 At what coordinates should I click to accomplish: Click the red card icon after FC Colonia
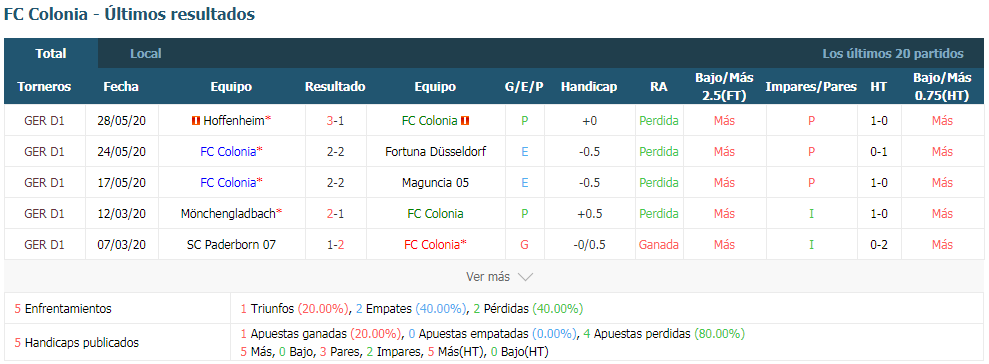coord(465,120)
